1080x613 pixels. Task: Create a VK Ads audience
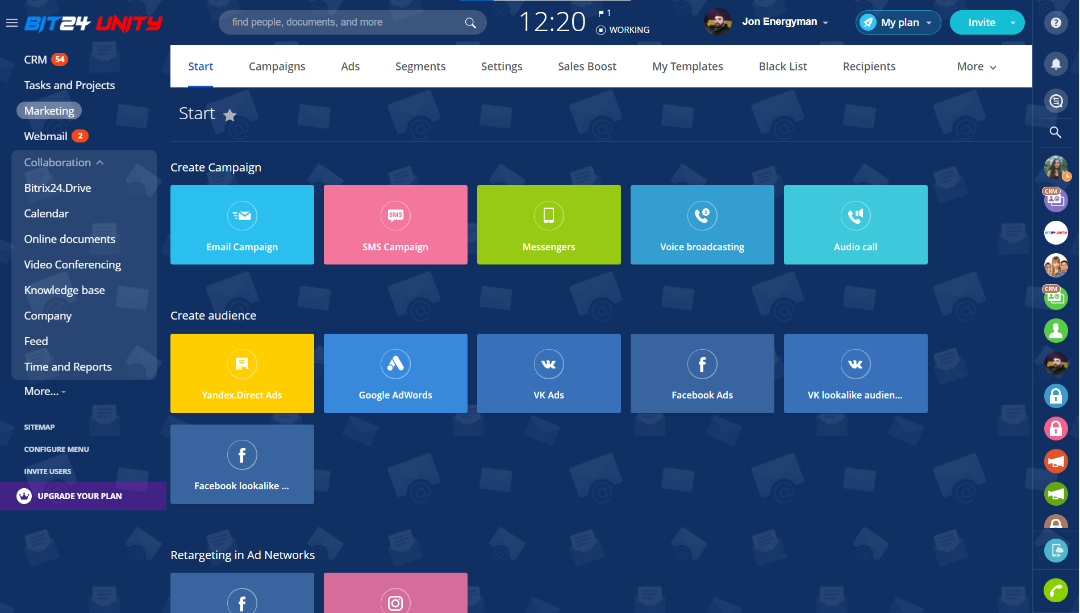549,373
